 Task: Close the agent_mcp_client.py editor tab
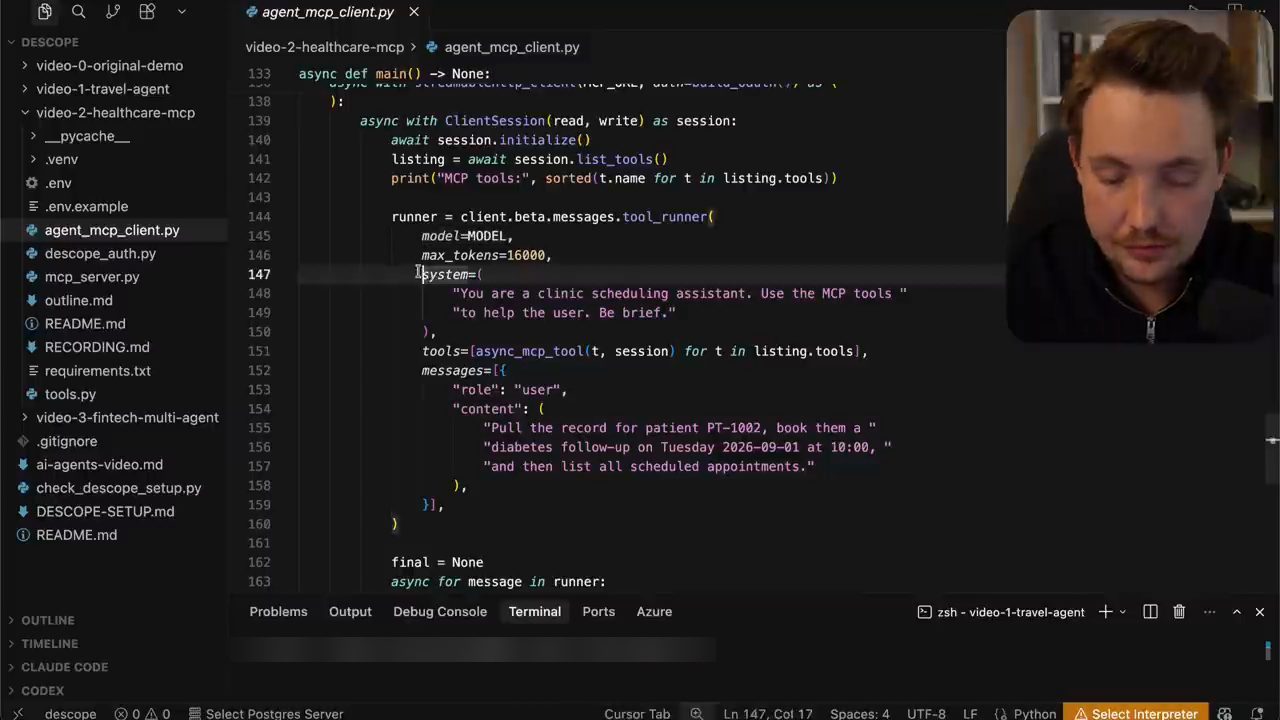pos(414,12)
